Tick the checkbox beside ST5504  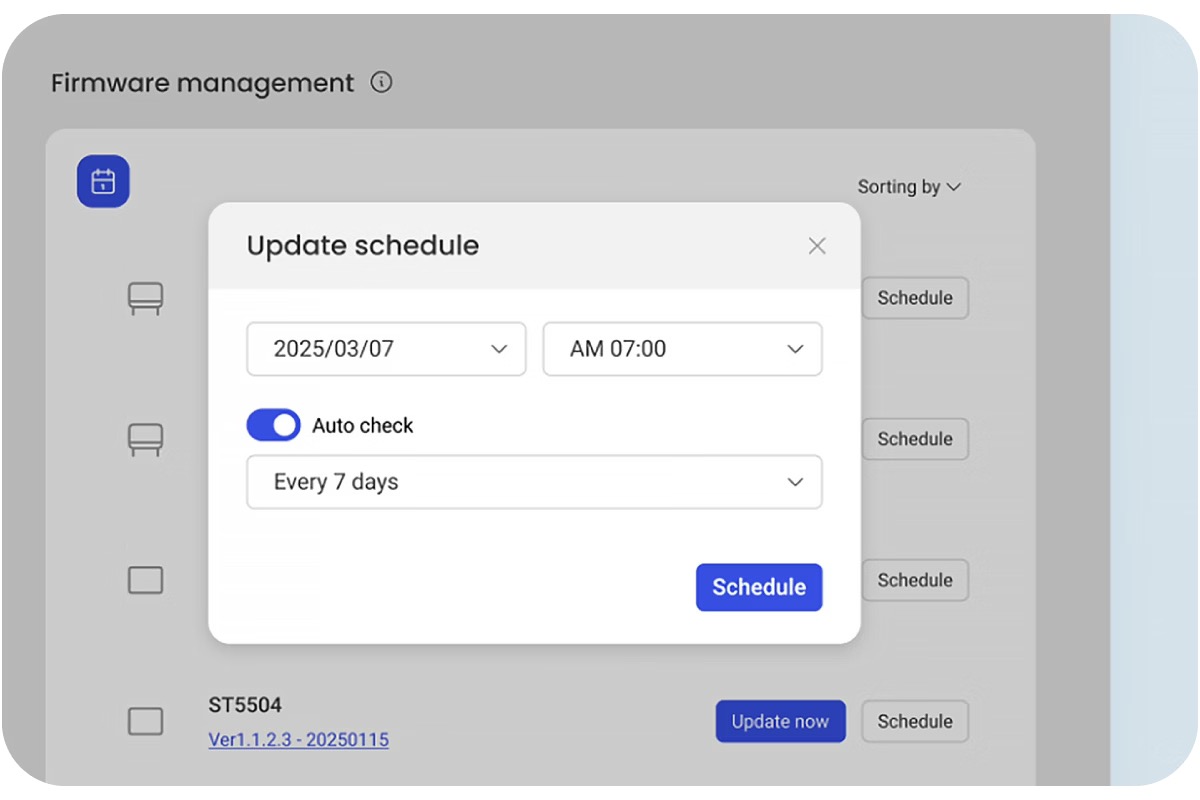click(x=146, y=721)
